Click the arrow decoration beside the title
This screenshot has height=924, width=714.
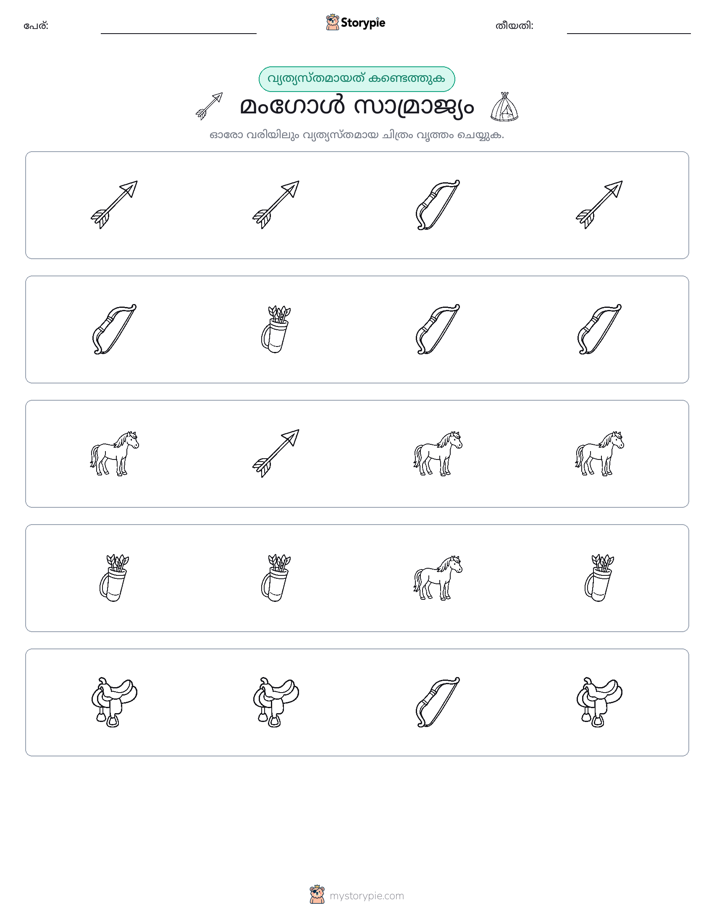tap(209, 106)
